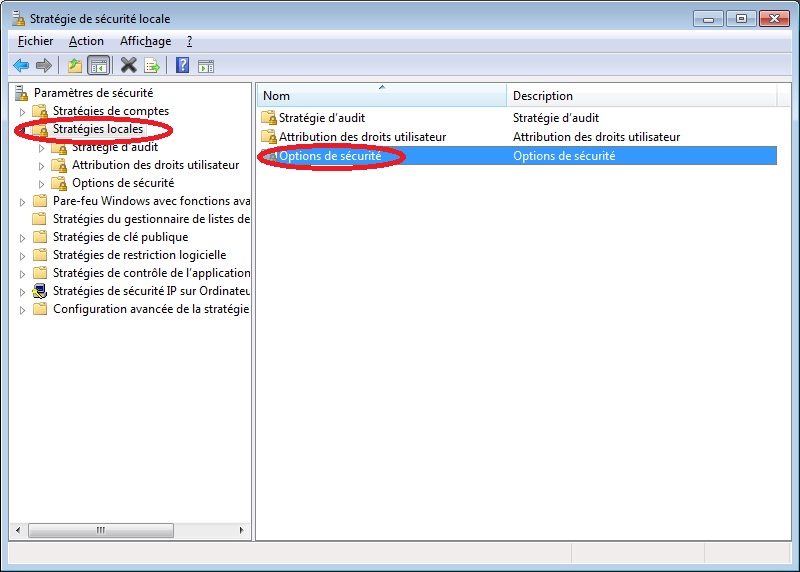Expand Stratégies de restriction logicielle node
The width and height of the screenshot is (800, 572).
tap(22, 256)
